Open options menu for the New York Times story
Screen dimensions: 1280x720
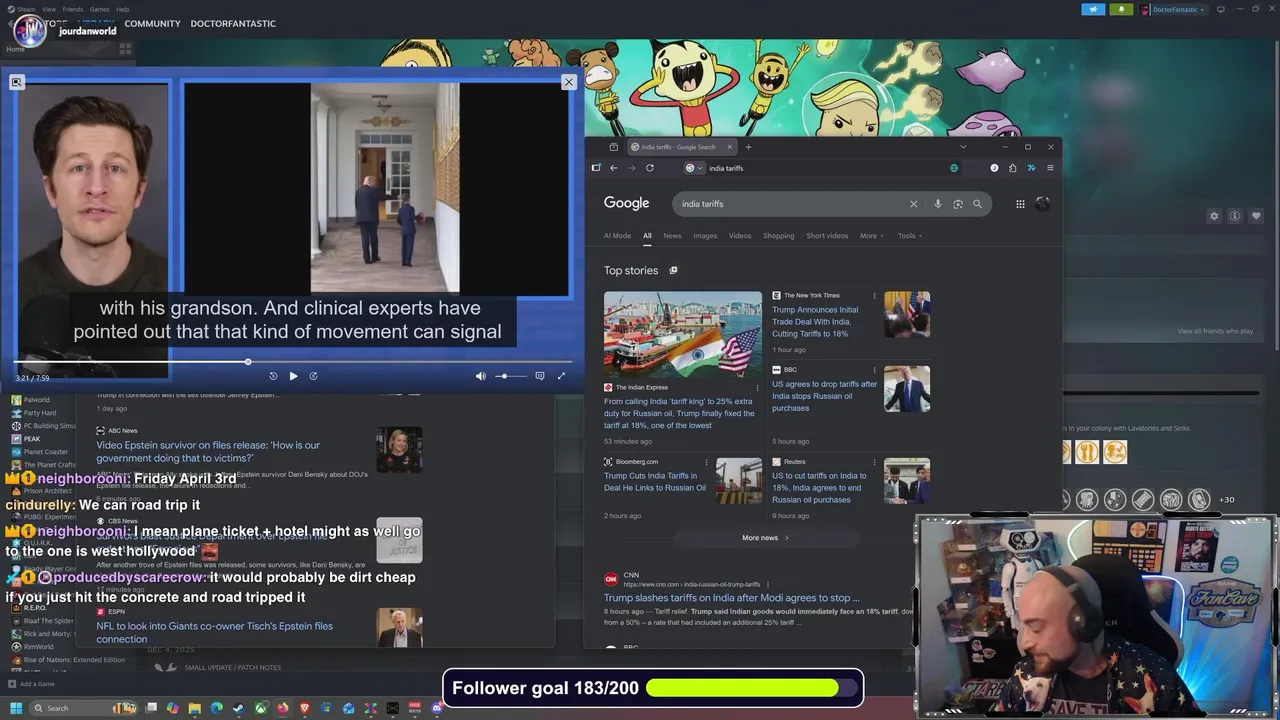click(874, 296)
